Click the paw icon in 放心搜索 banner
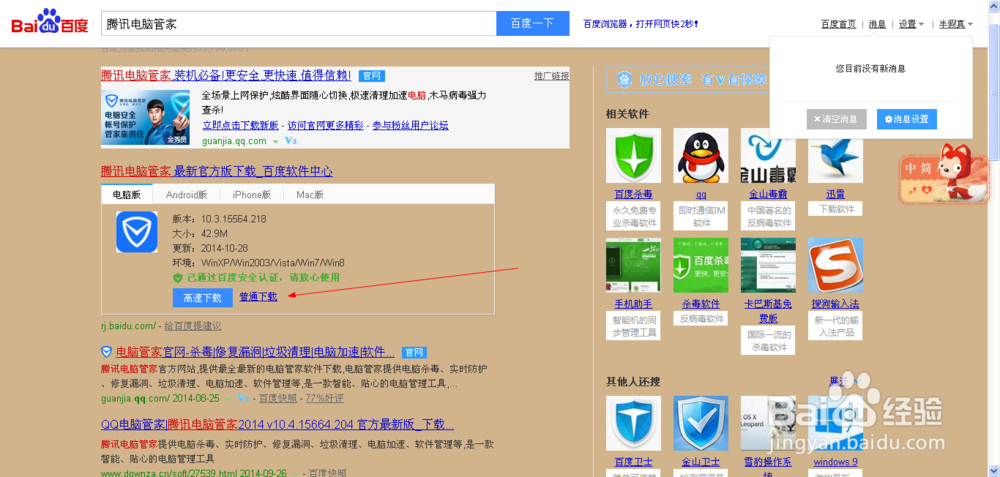This screenshot has height=477, width=1000. pyautogui.click(x=624, y=80)
